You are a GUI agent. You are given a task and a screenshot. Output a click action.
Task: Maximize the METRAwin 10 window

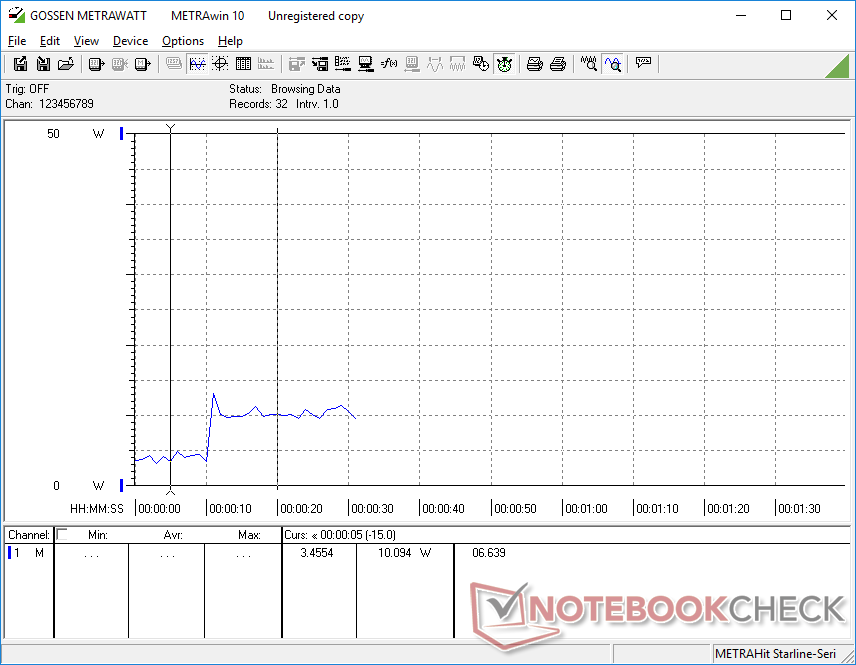[x=786, y=15]
